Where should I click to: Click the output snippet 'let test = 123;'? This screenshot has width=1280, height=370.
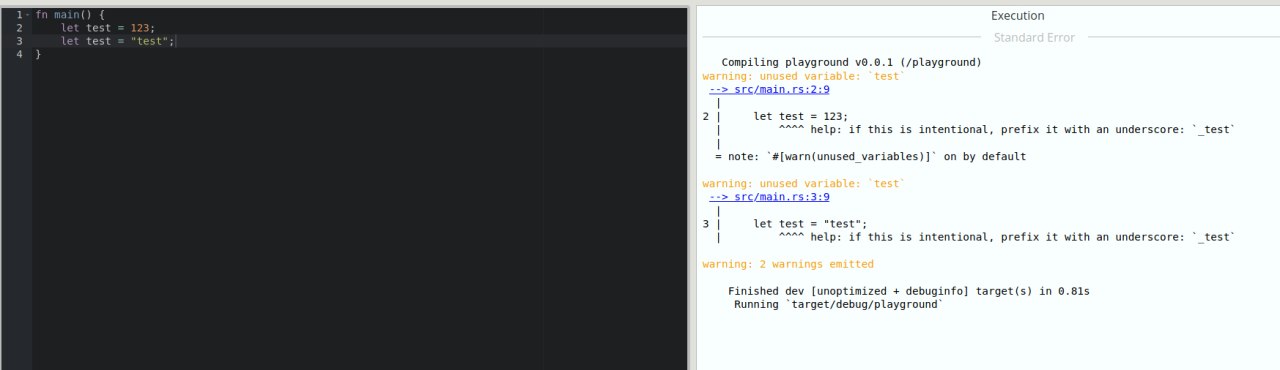tap(800, 116)
